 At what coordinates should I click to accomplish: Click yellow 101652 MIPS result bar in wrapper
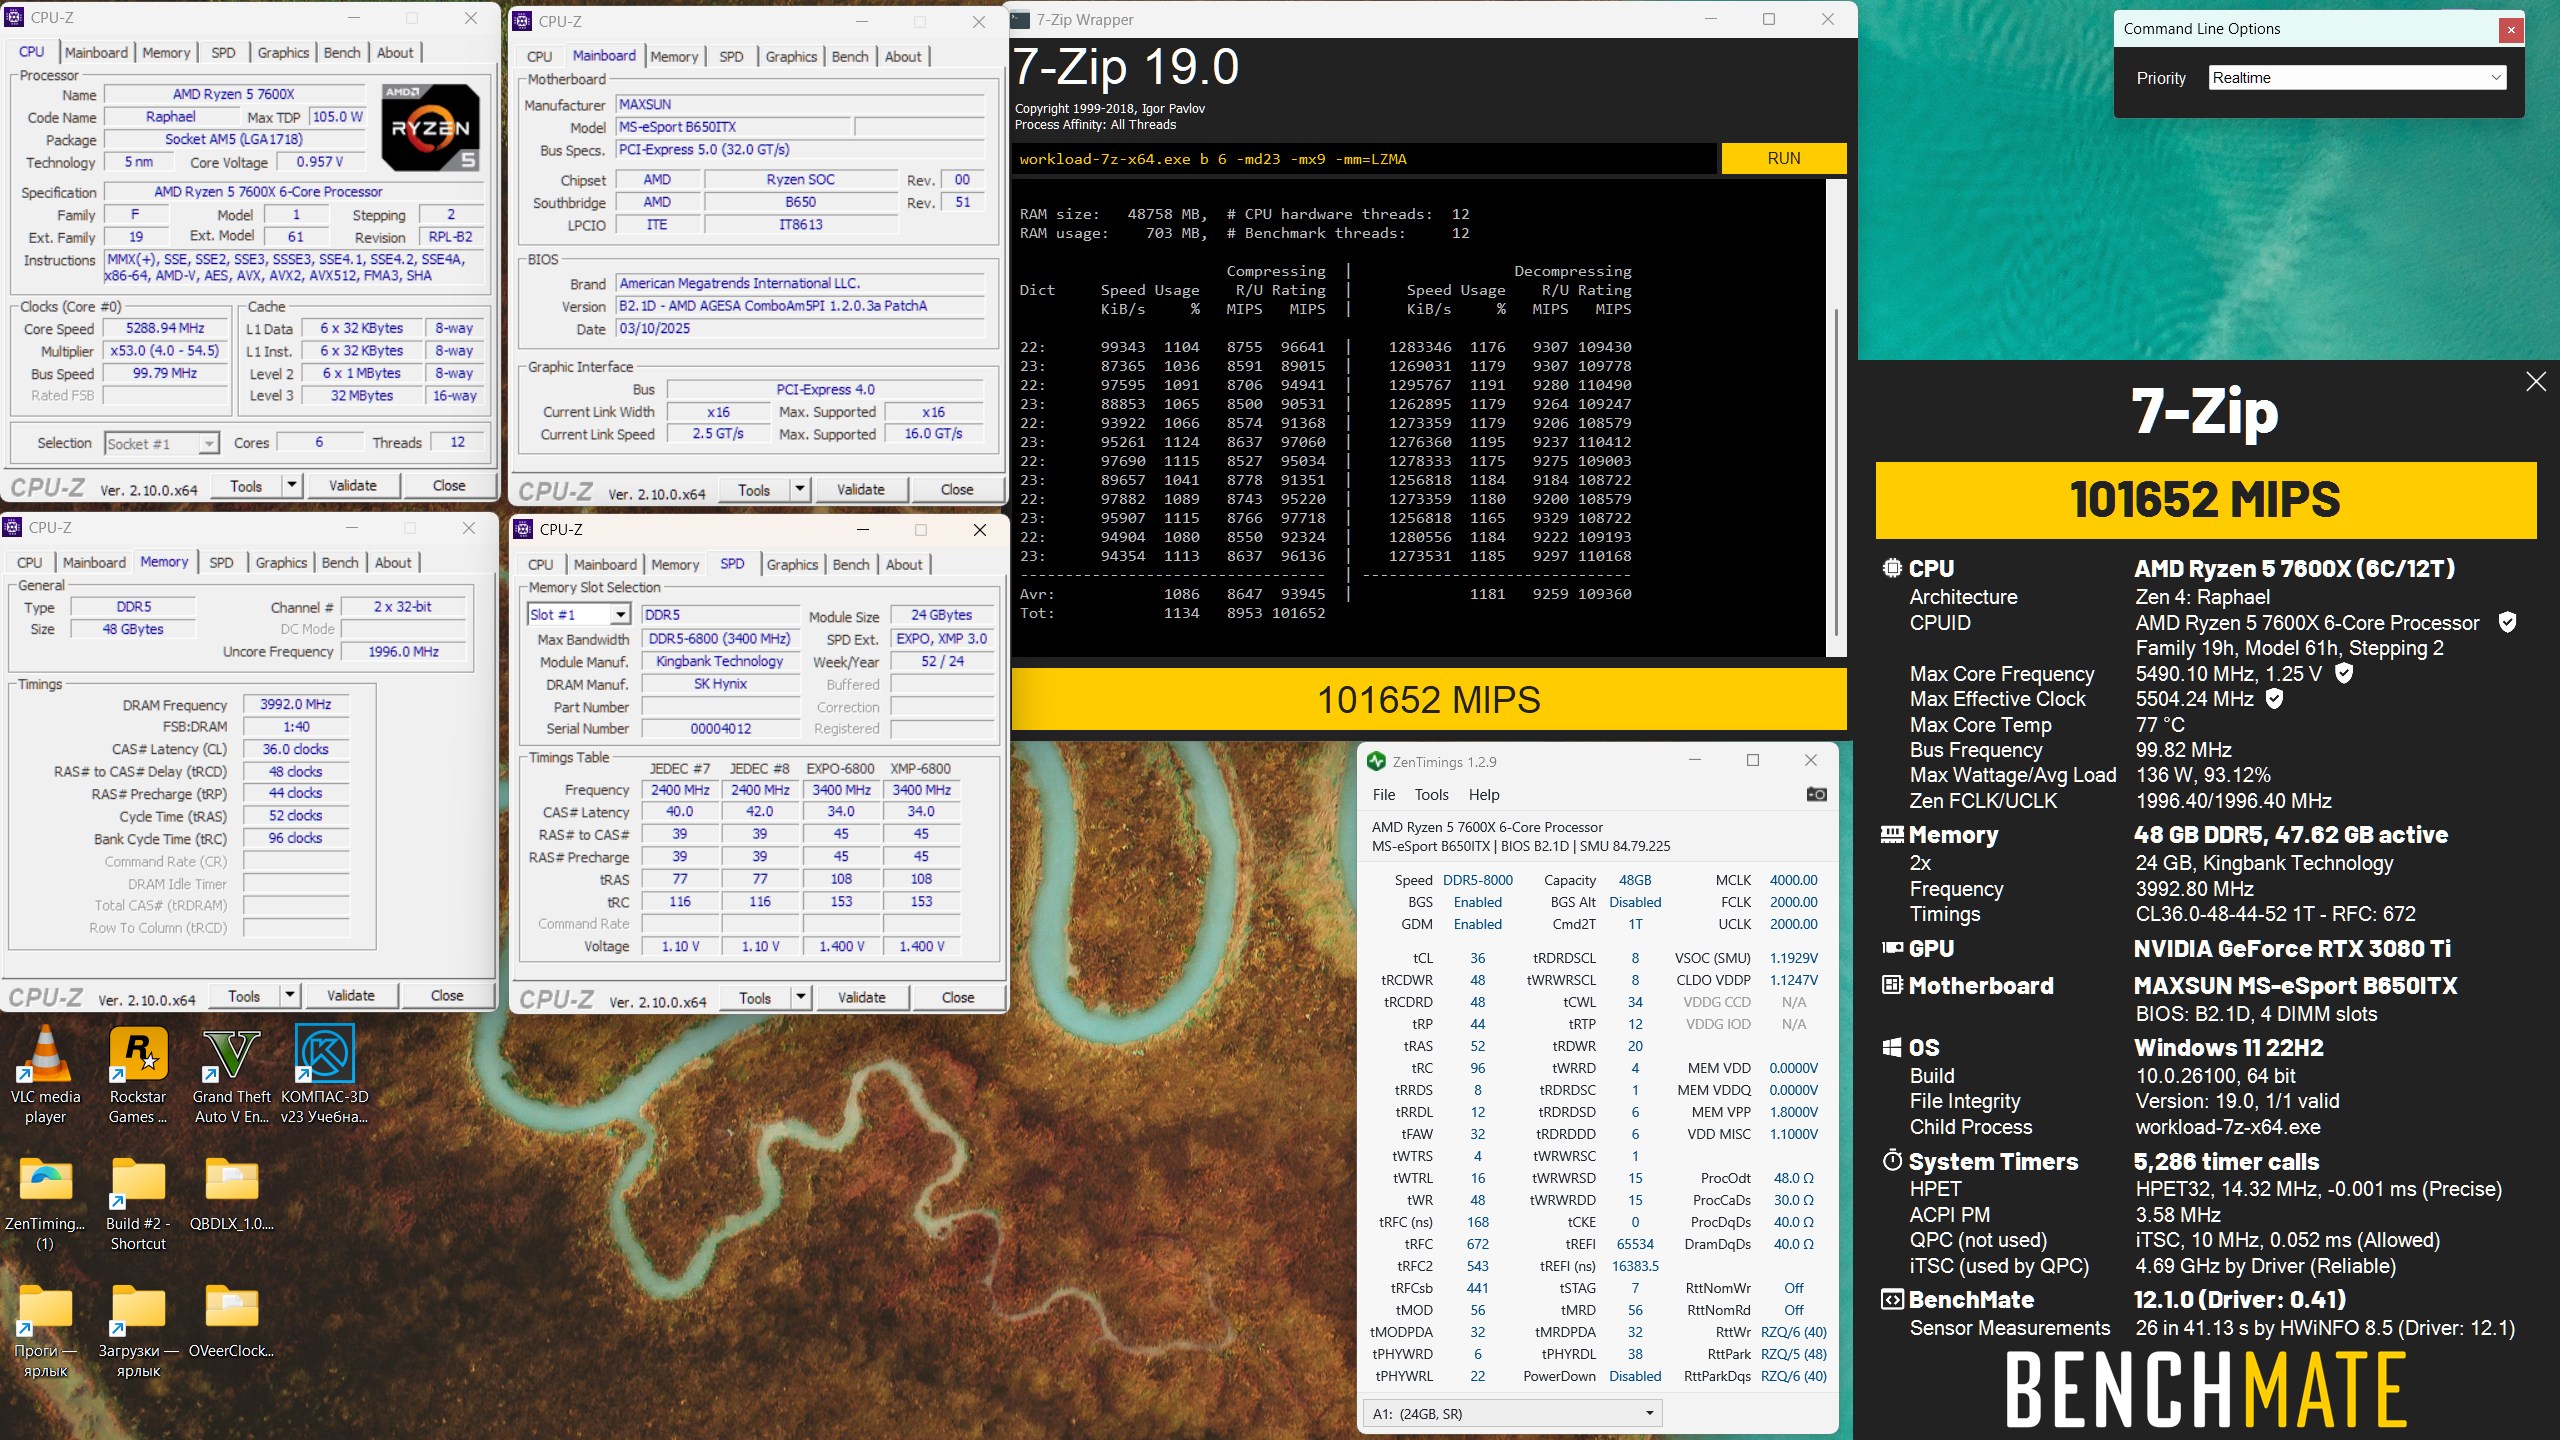coord(1428,699)
